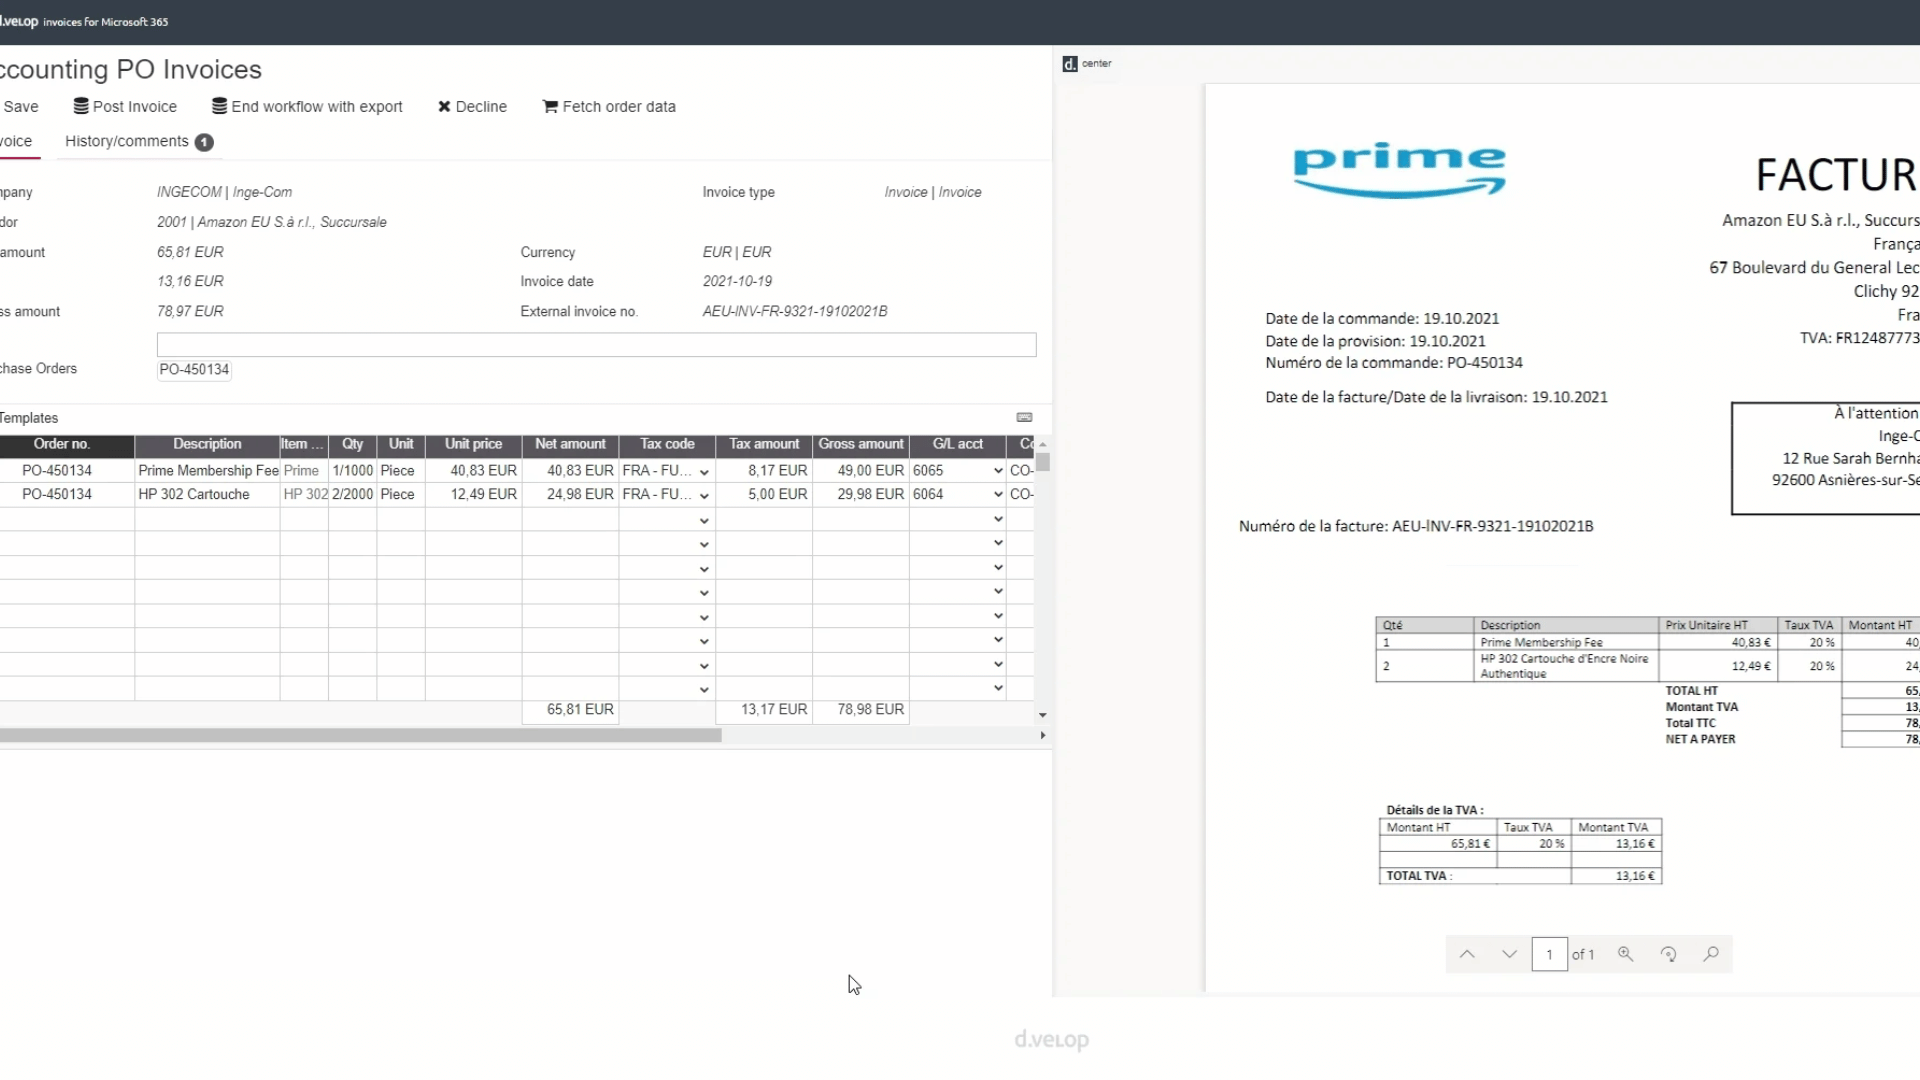Click the Order no. column header
1920x1080 pixels.
point(62,444)
